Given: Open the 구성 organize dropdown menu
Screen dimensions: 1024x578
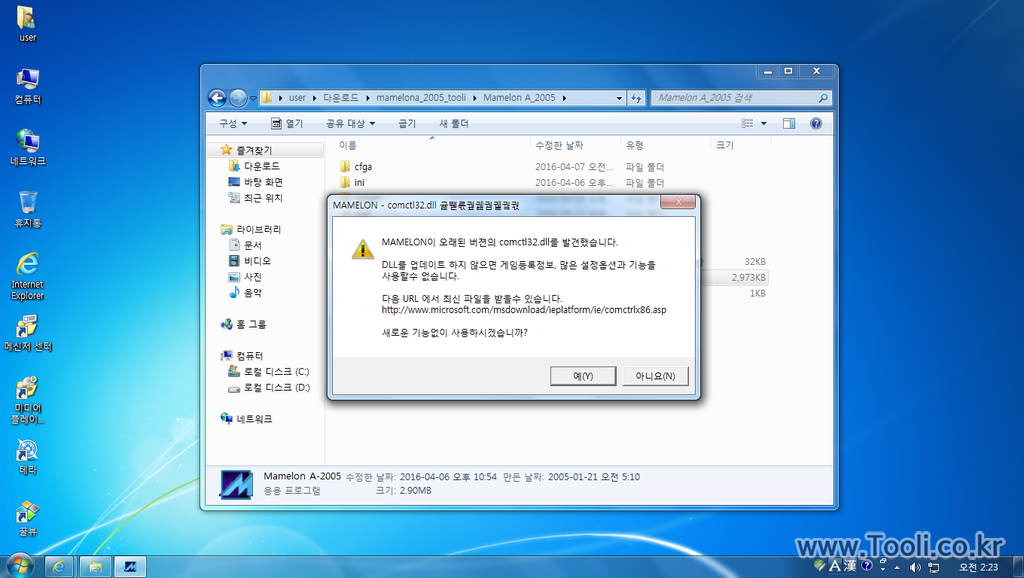Looking at the screenshot, I should click(232, 123).
